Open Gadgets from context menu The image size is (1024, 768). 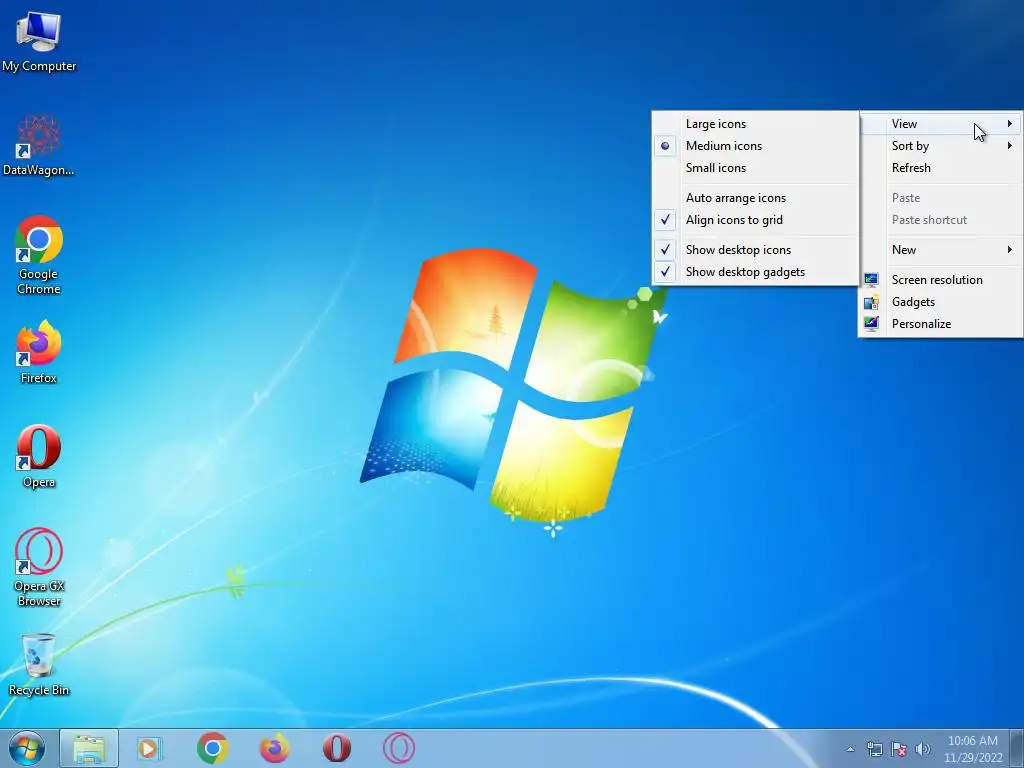click(x=940, y=302)
